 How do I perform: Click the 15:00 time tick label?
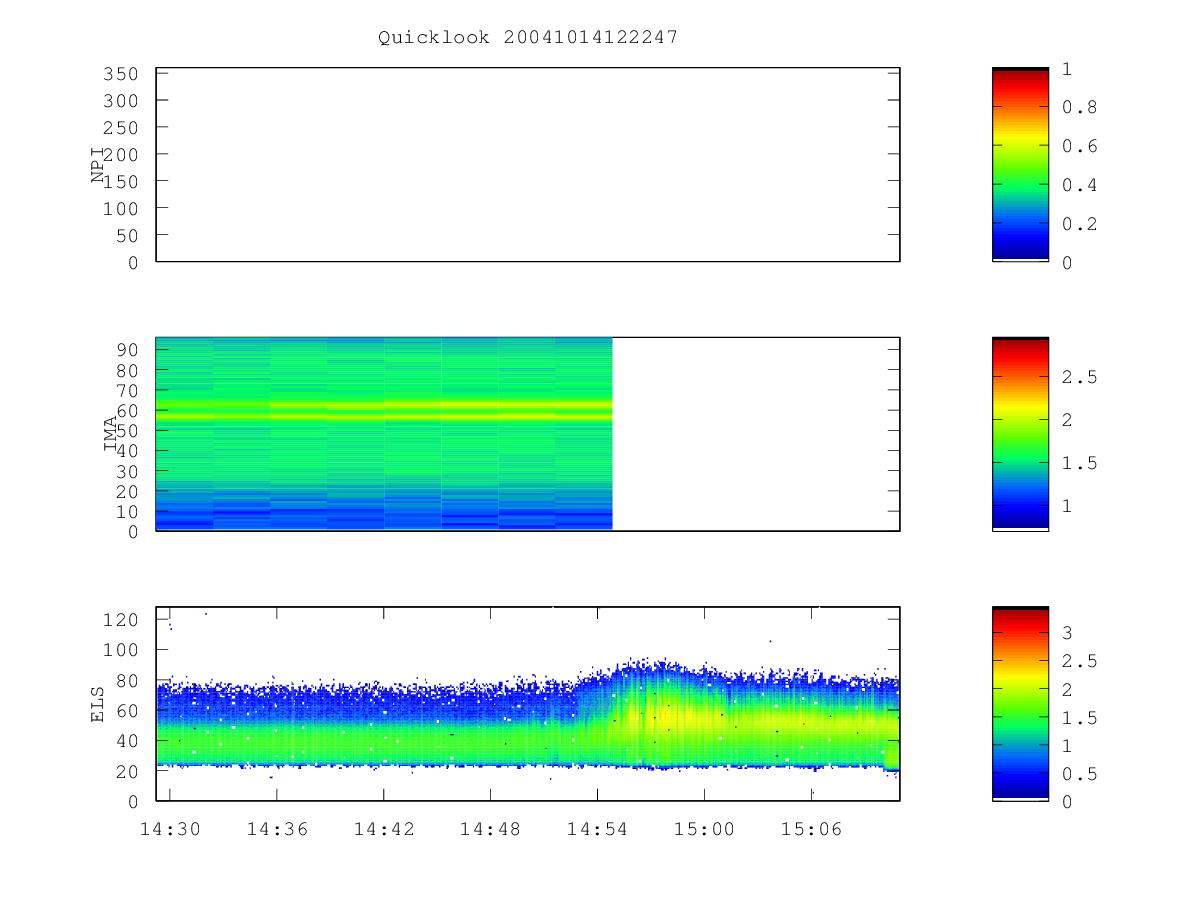pos(703,829)
